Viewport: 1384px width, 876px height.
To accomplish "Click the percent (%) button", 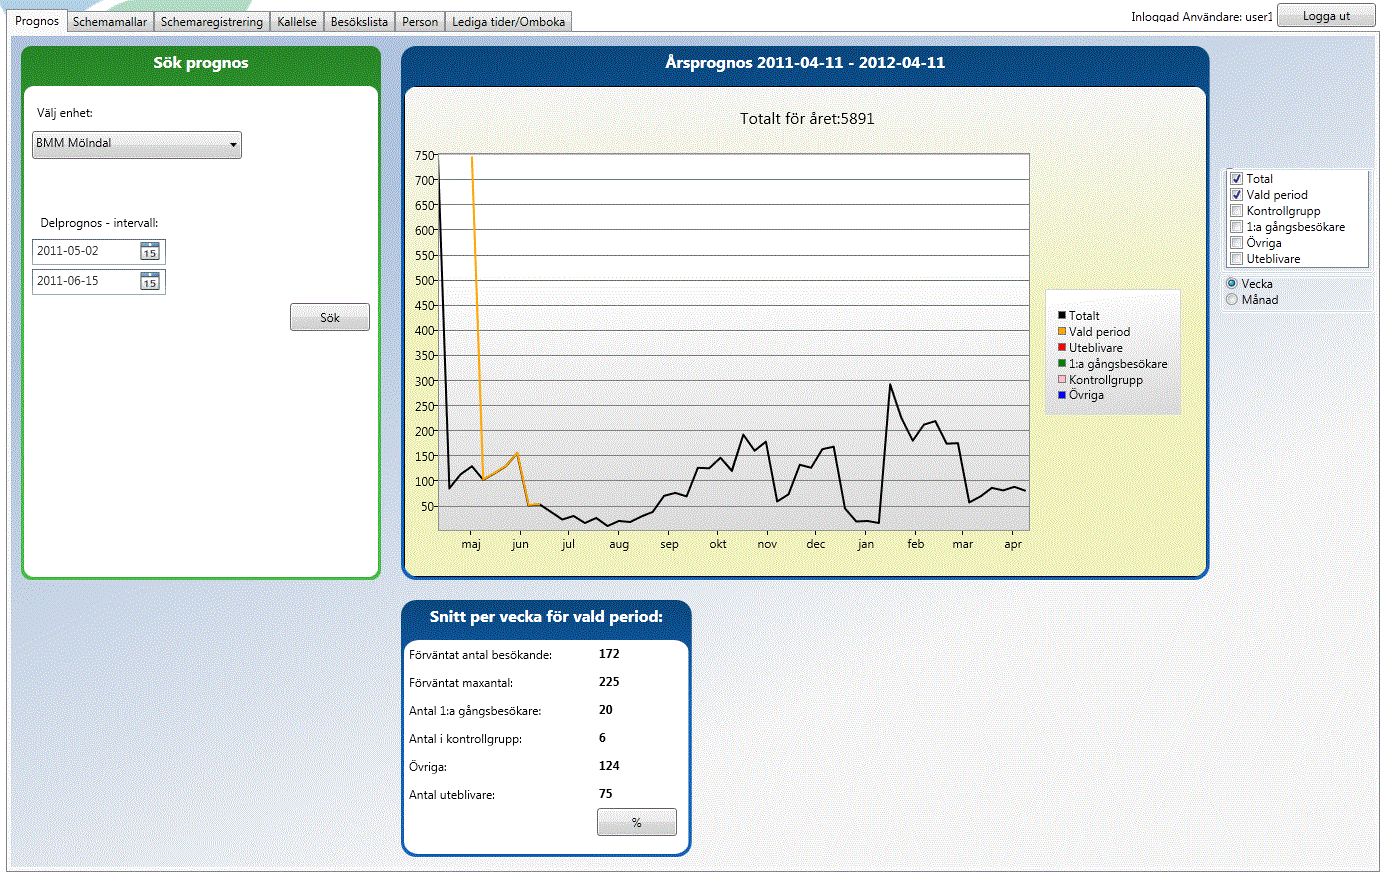I will [x=637, y=823].
